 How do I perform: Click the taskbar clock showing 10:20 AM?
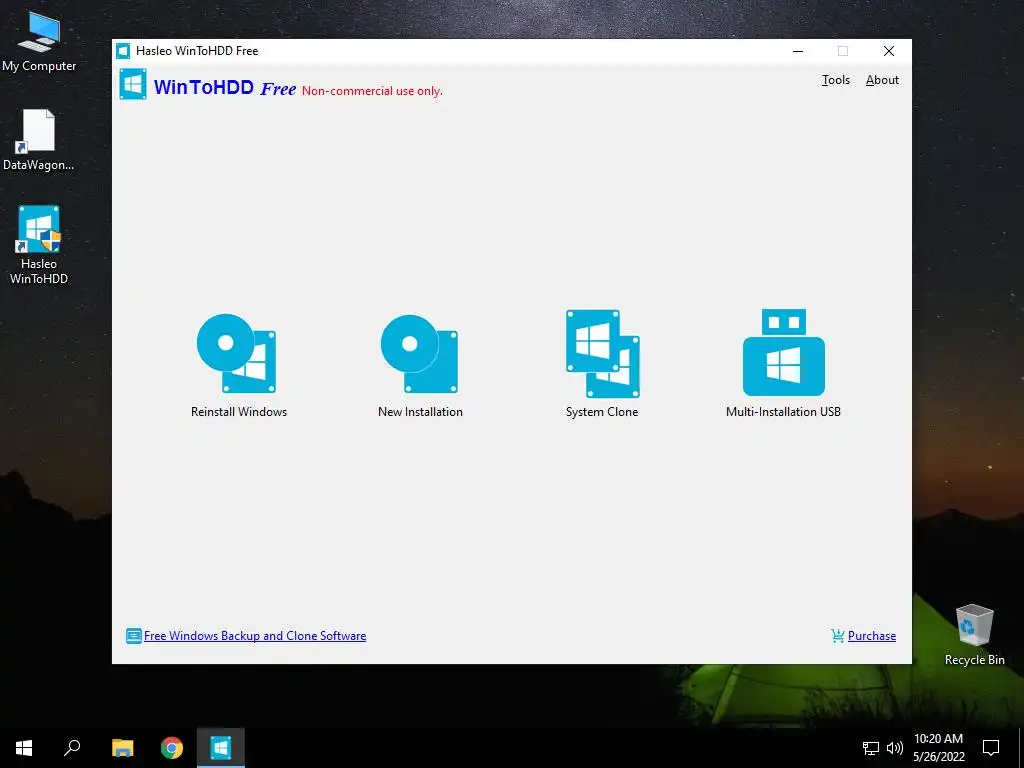tap(938, 748)
